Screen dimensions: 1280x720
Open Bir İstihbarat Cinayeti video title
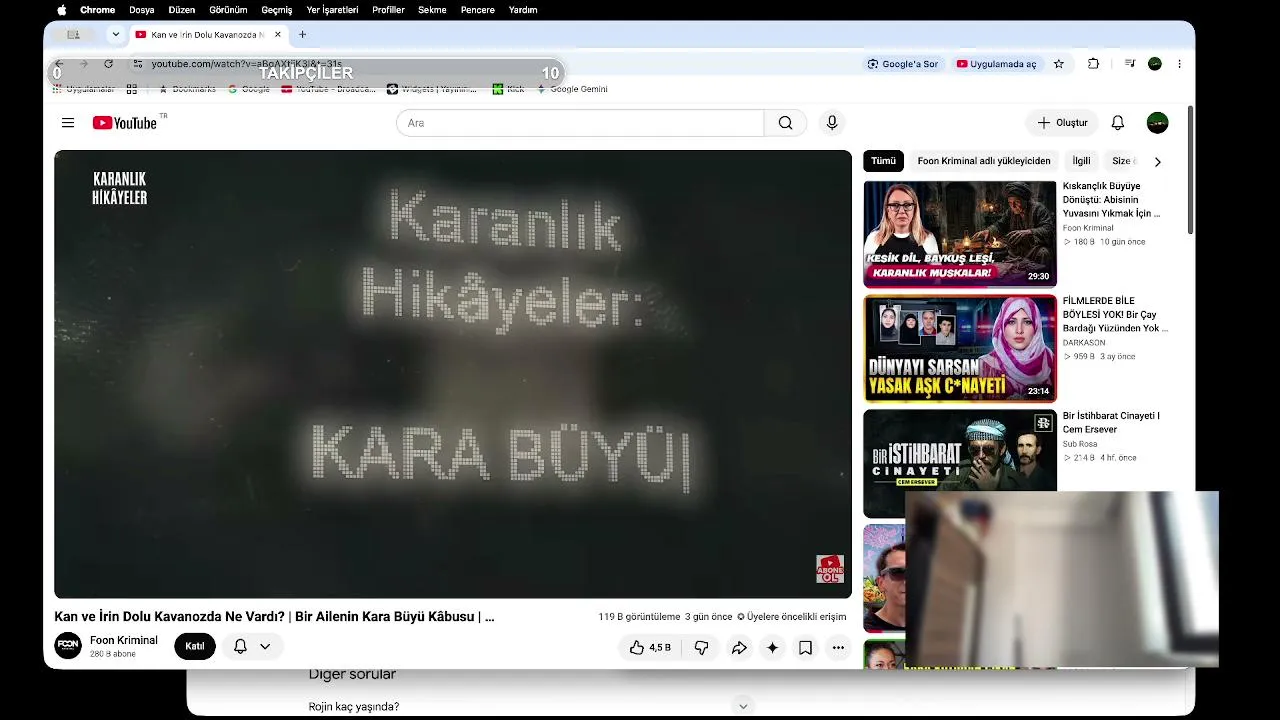tap(1111, 422)
